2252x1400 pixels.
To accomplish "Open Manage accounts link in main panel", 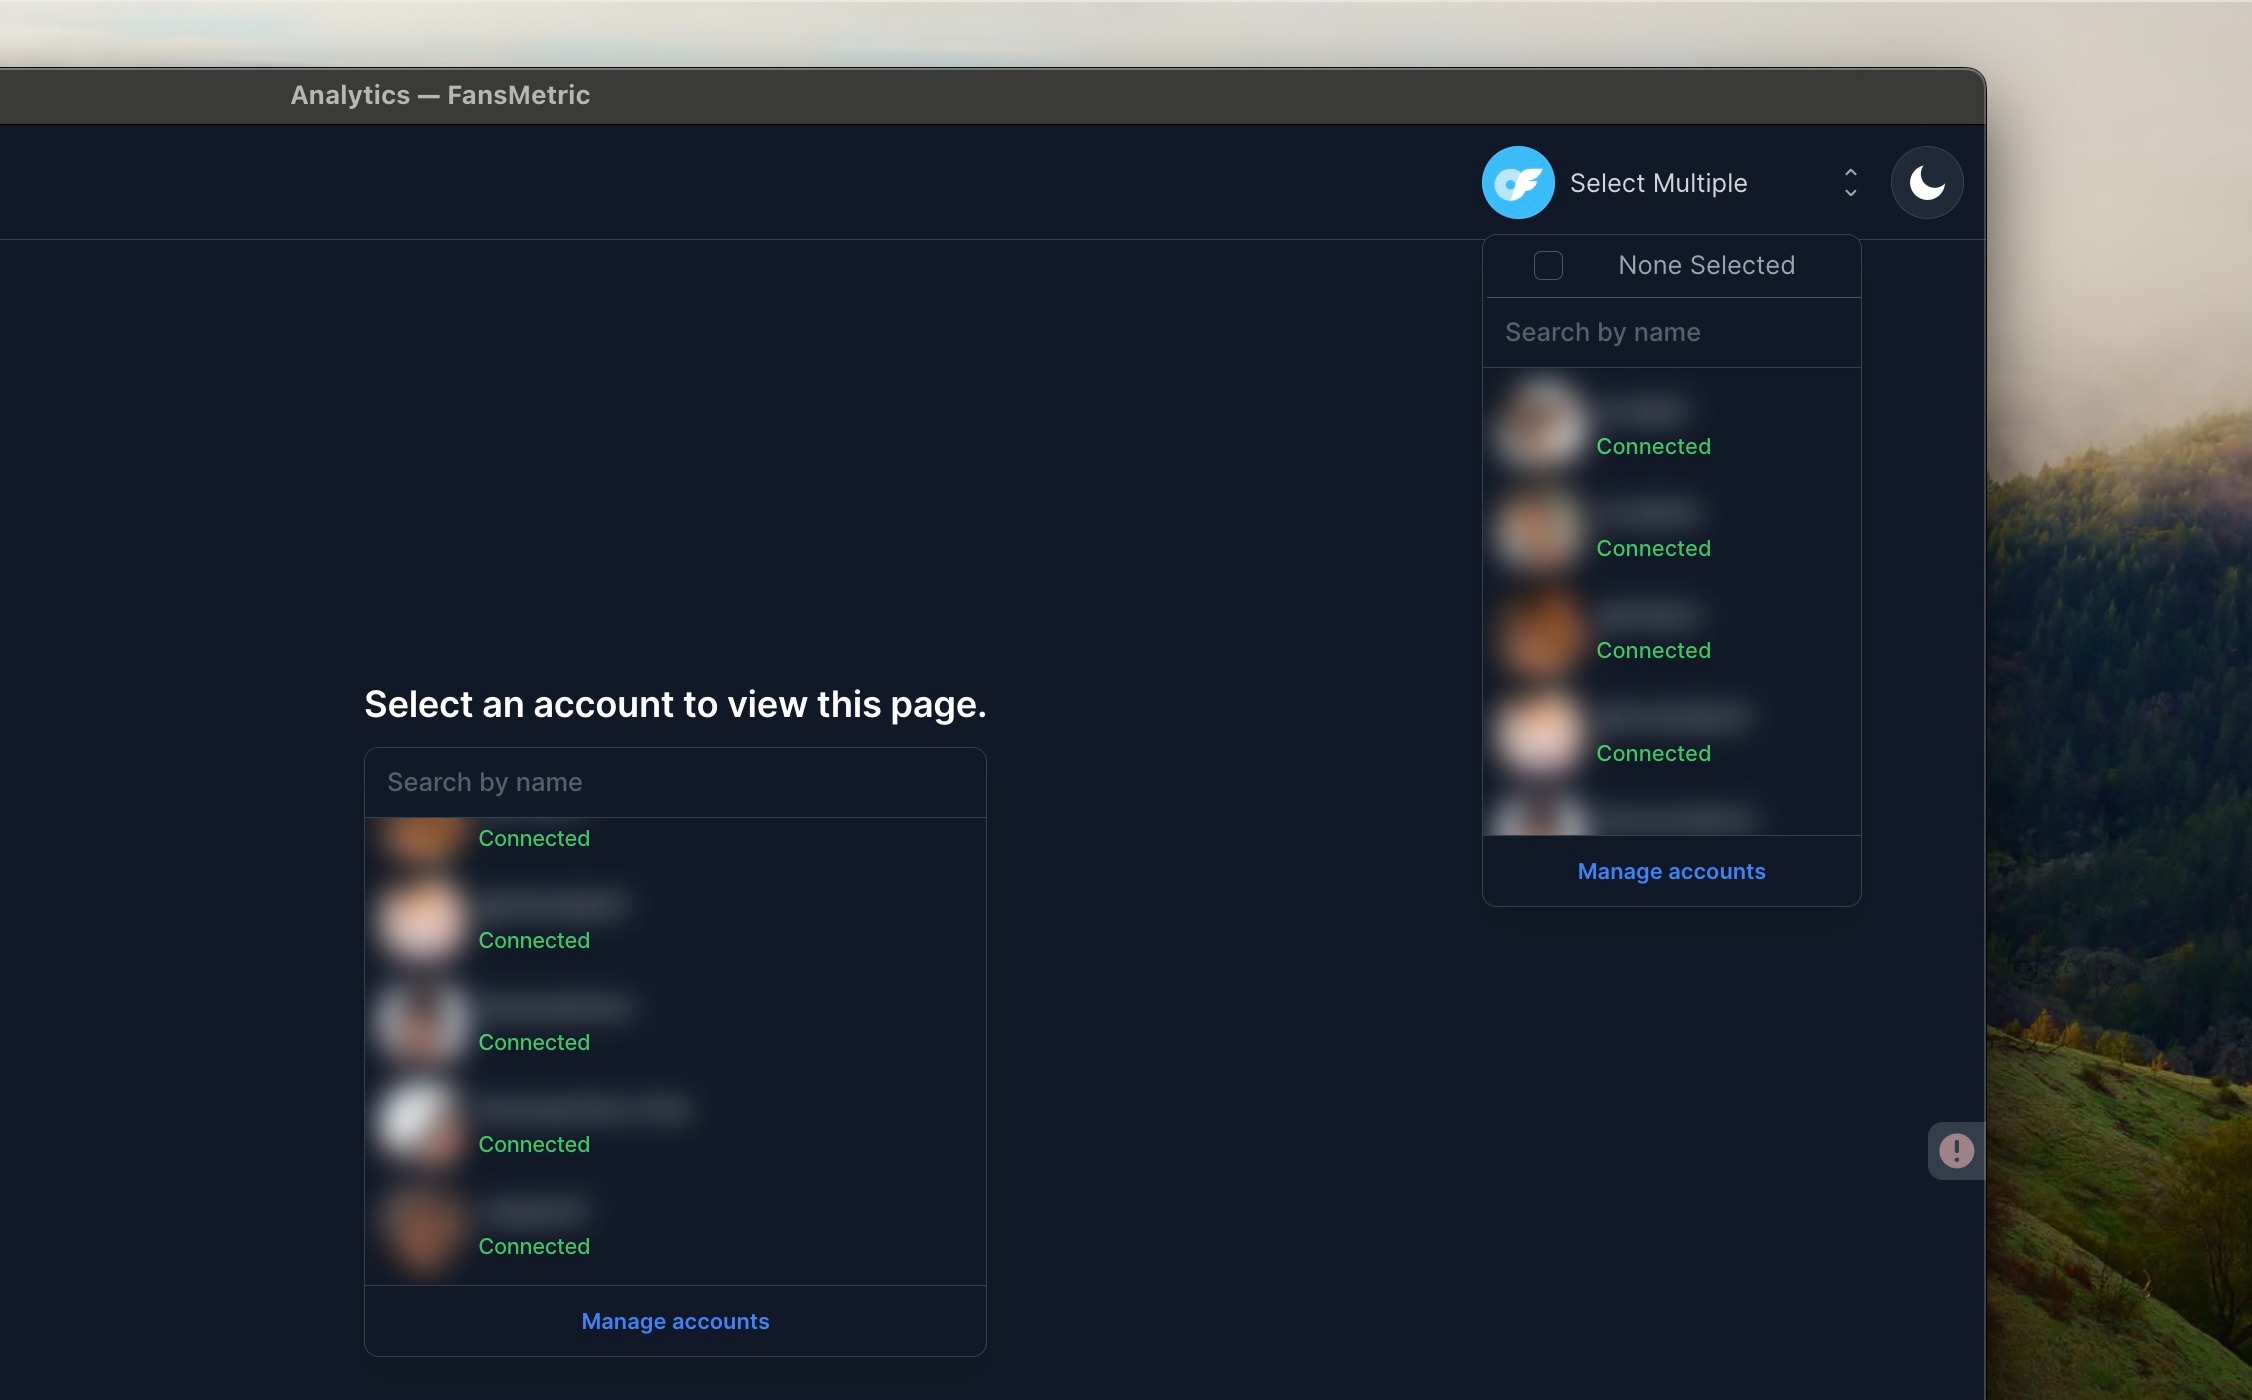I will (675, 1321).
